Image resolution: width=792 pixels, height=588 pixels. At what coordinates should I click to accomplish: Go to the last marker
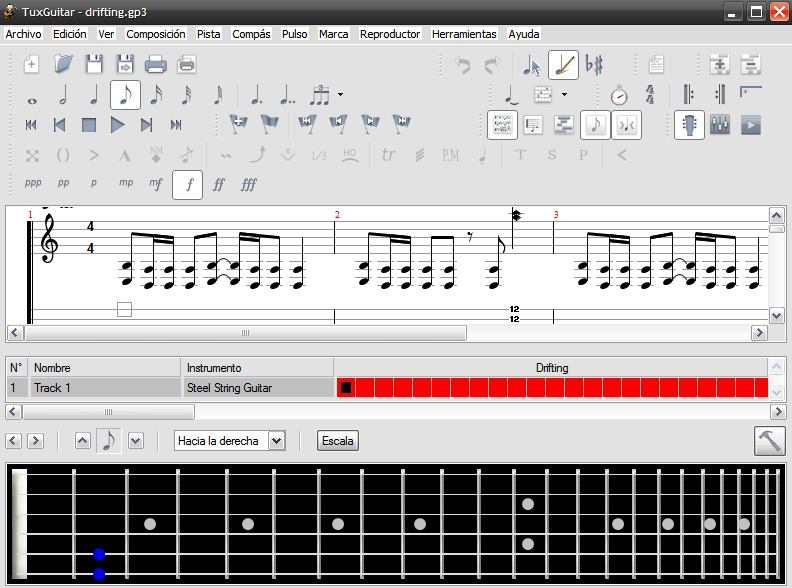pyautogui.click(x=403, y=123)
